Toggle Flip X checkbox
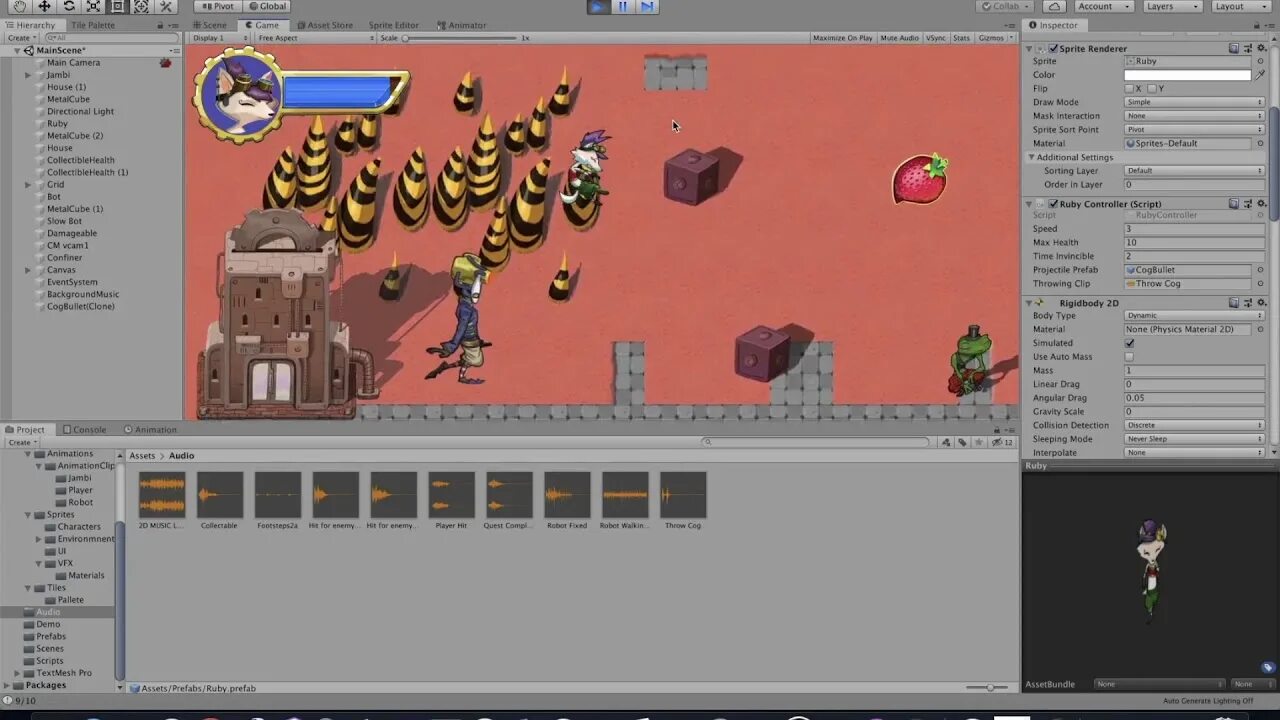The height and width of the screenshot is (720, 1280). pos(1129,88)
